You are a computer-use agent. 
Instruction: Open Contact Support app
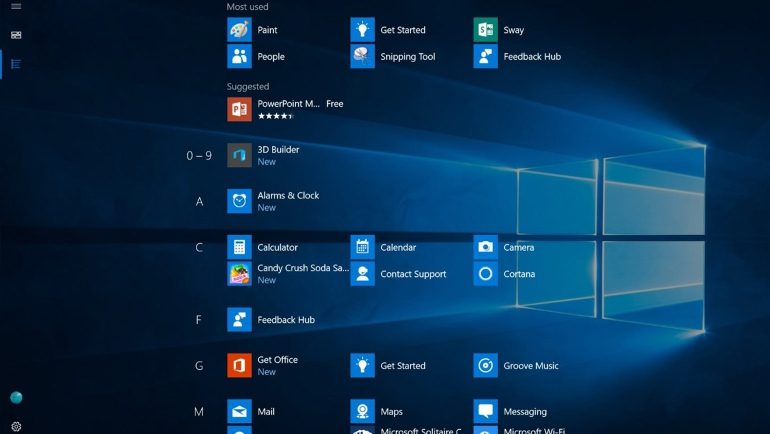[x=362, y=274]
